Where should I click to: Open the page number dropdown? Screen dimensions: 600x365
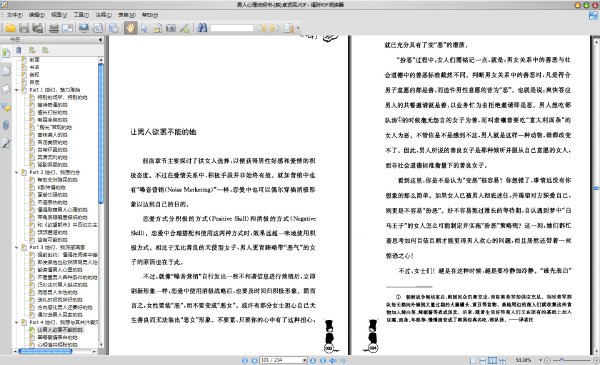click(305, 360)
